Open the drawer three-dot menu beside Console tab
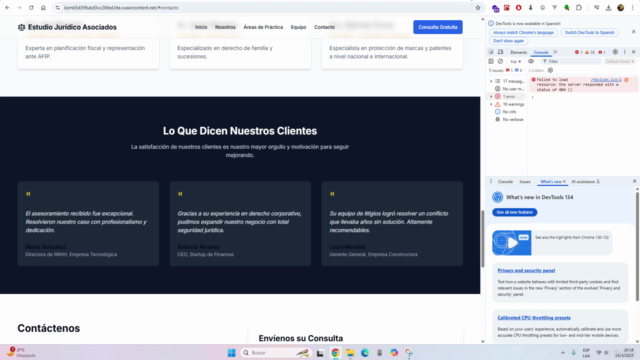640x360 pixels. [x=491, y=182]
